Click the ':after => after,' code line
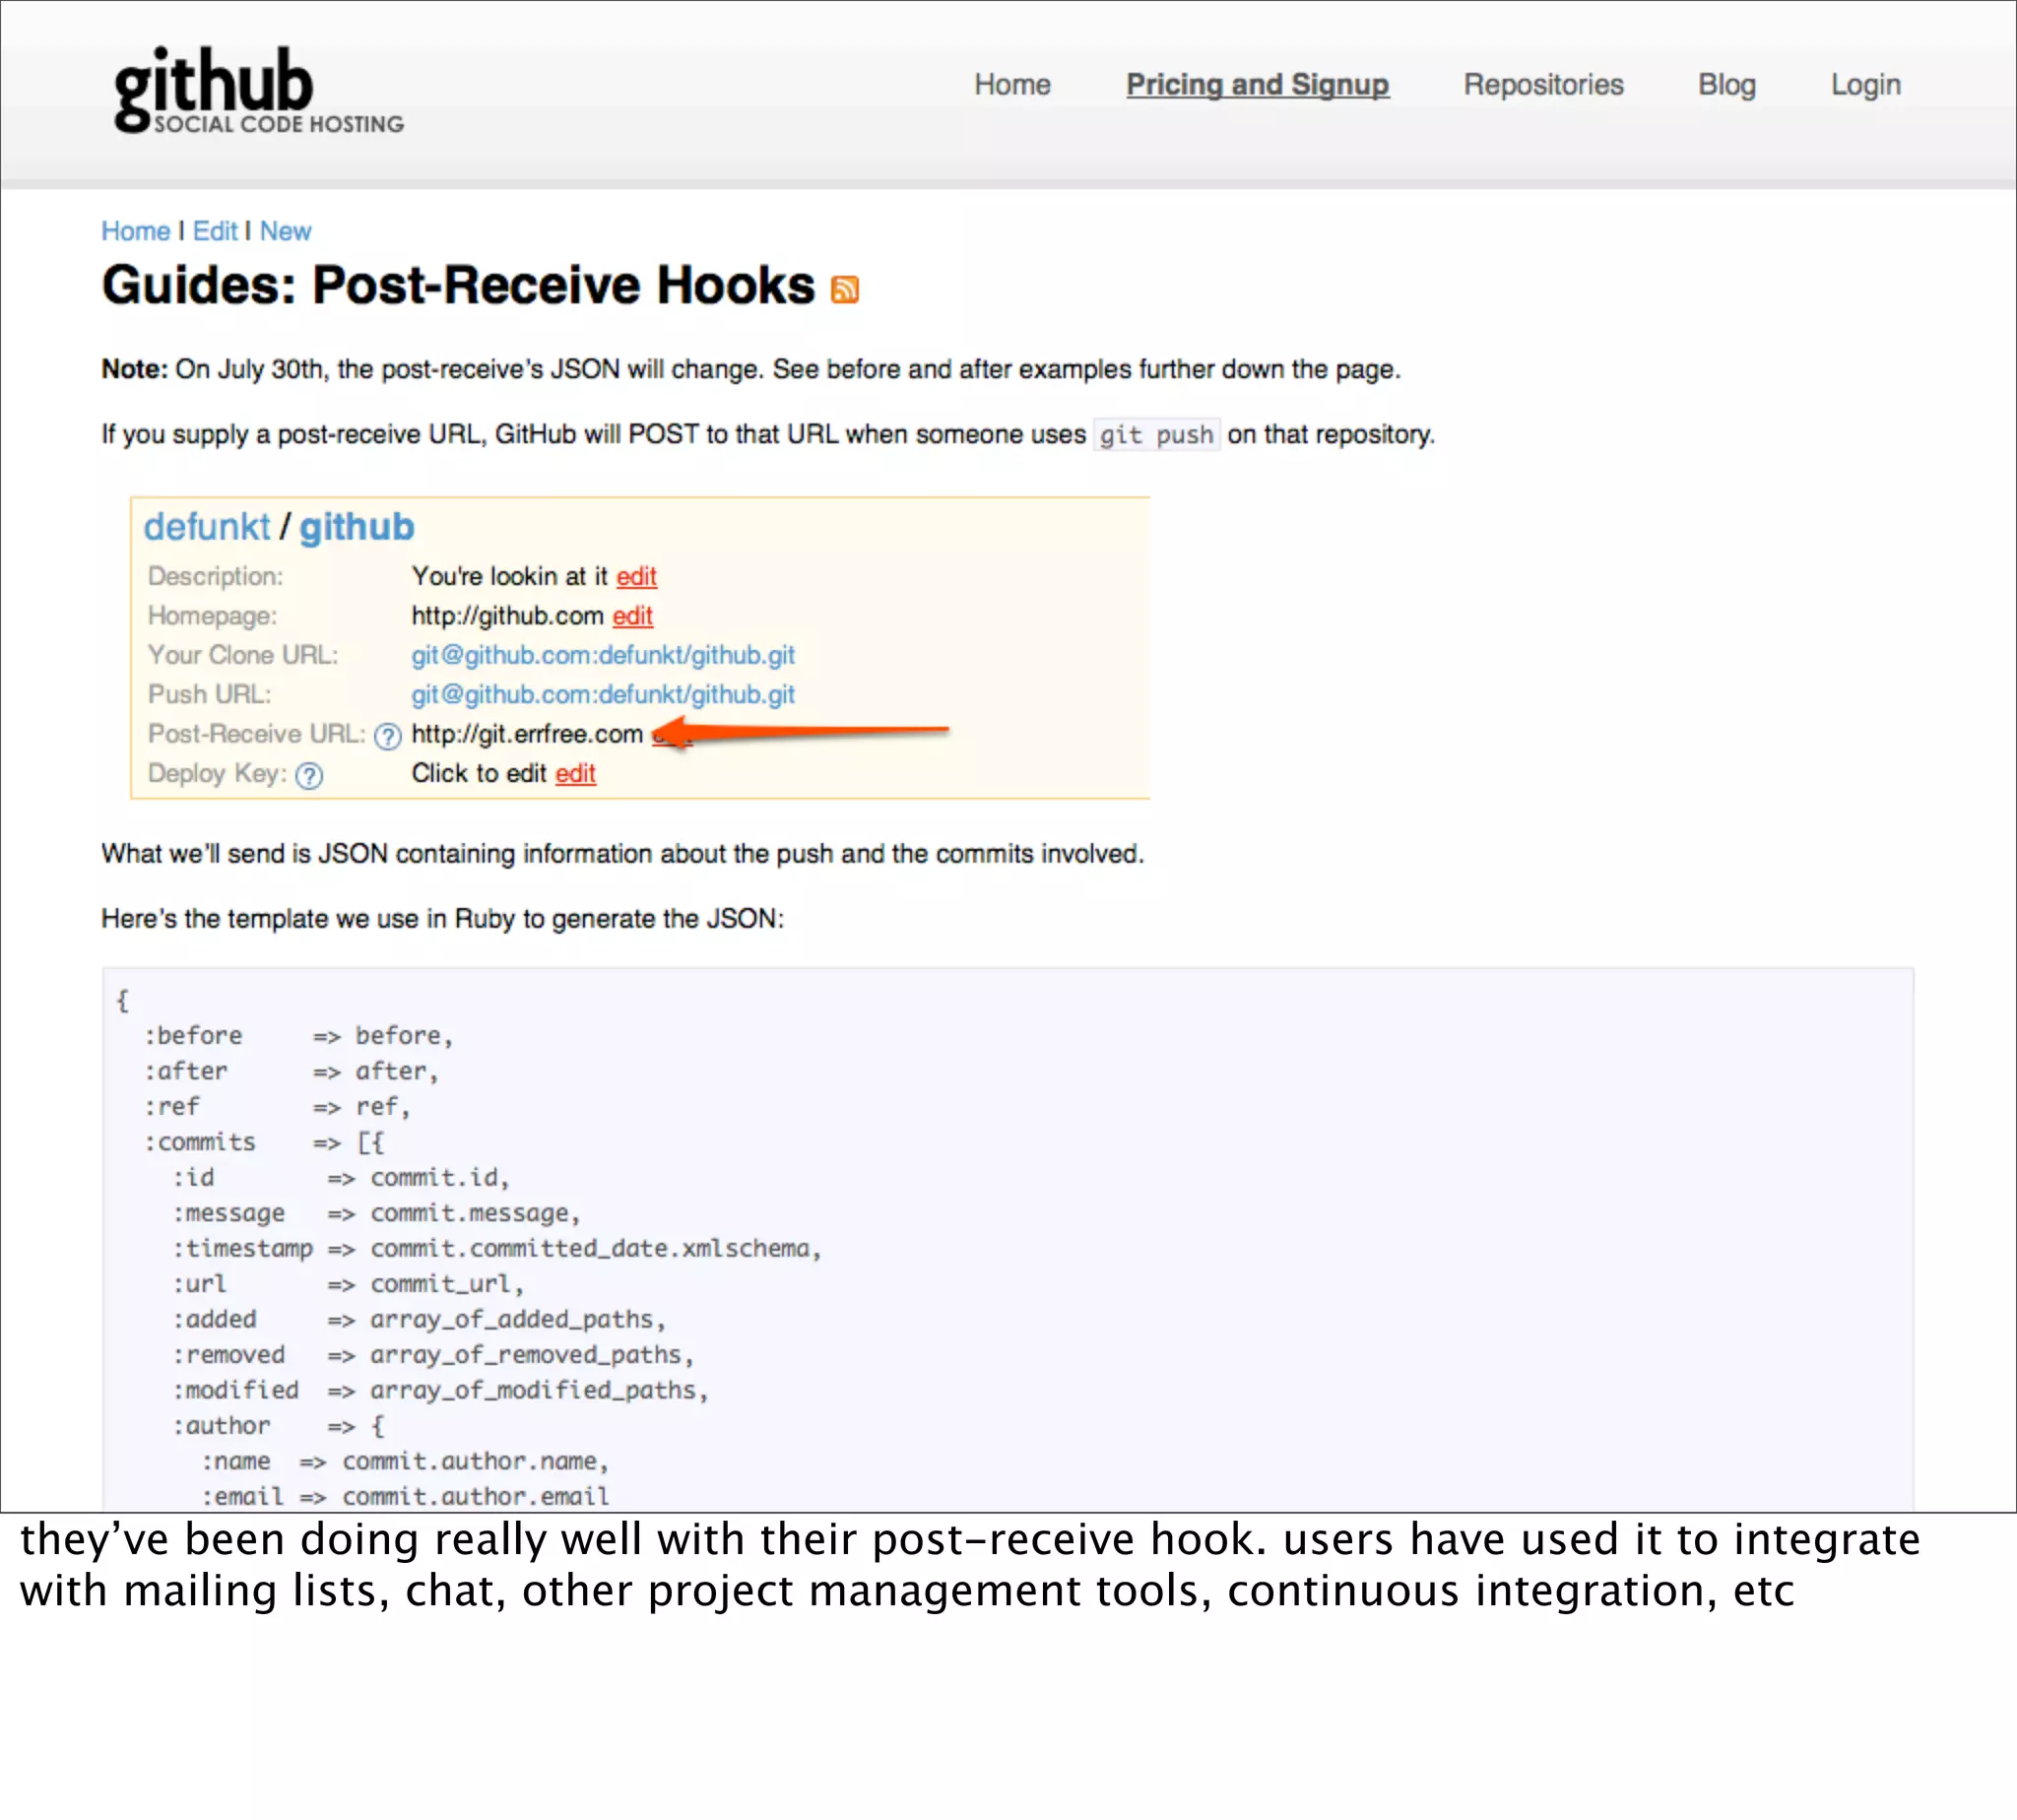 pyautogui.click(x=292, y=1071)
